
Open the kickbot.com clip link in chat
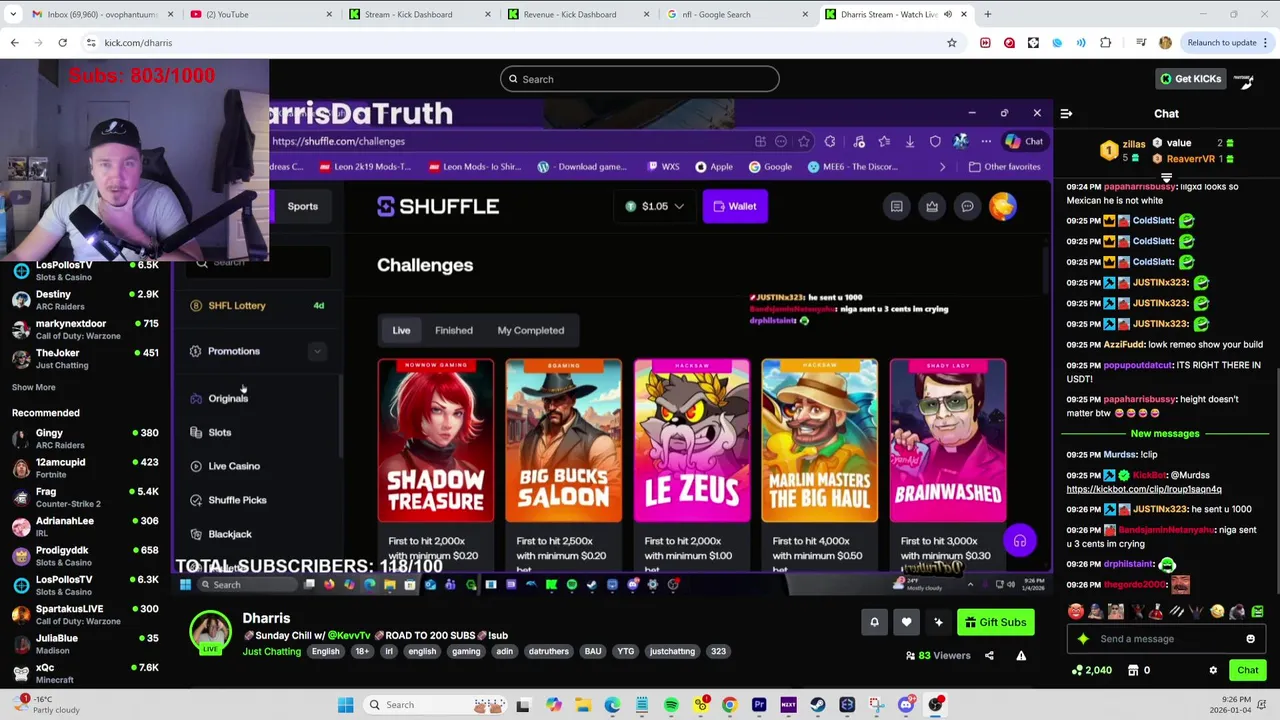tap(1143, 489)
